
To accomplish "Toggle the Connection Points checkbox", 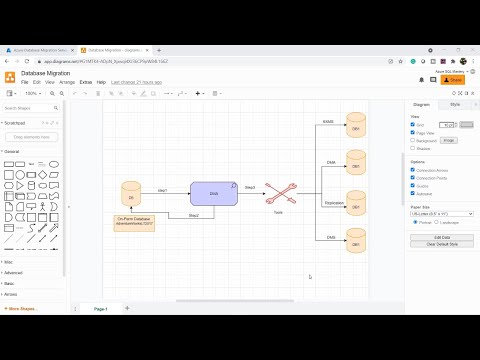I will [413, 178].
